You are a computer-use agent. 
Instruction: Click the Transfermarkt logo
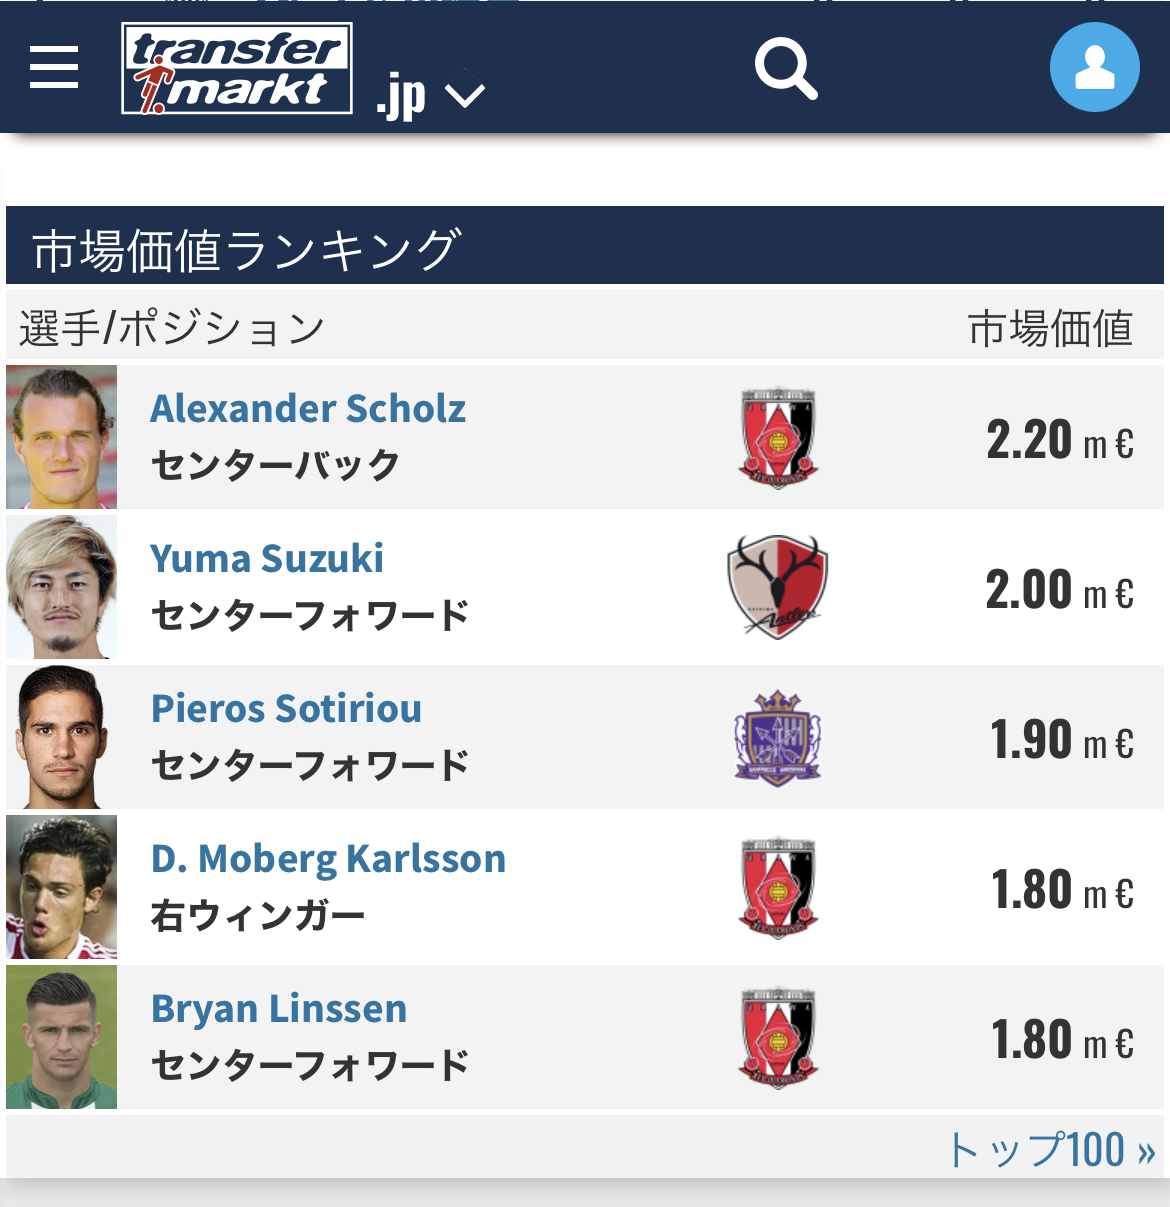pyautogui.click(x=237, y=68)
